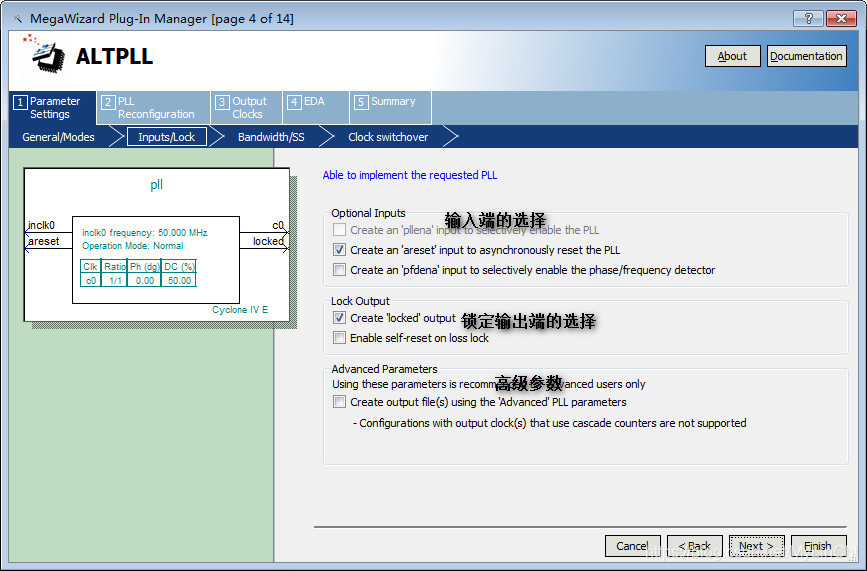Click the Cancel button

633,546
